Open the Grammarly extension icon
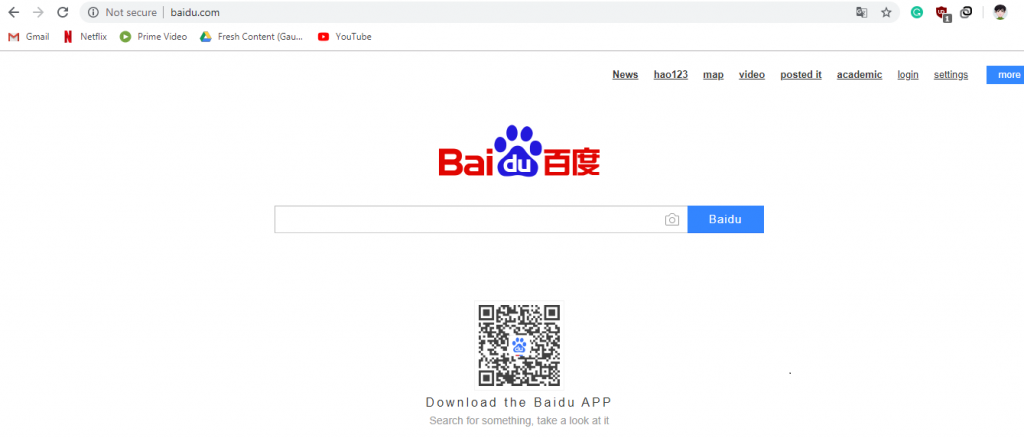 coord(917,12)
